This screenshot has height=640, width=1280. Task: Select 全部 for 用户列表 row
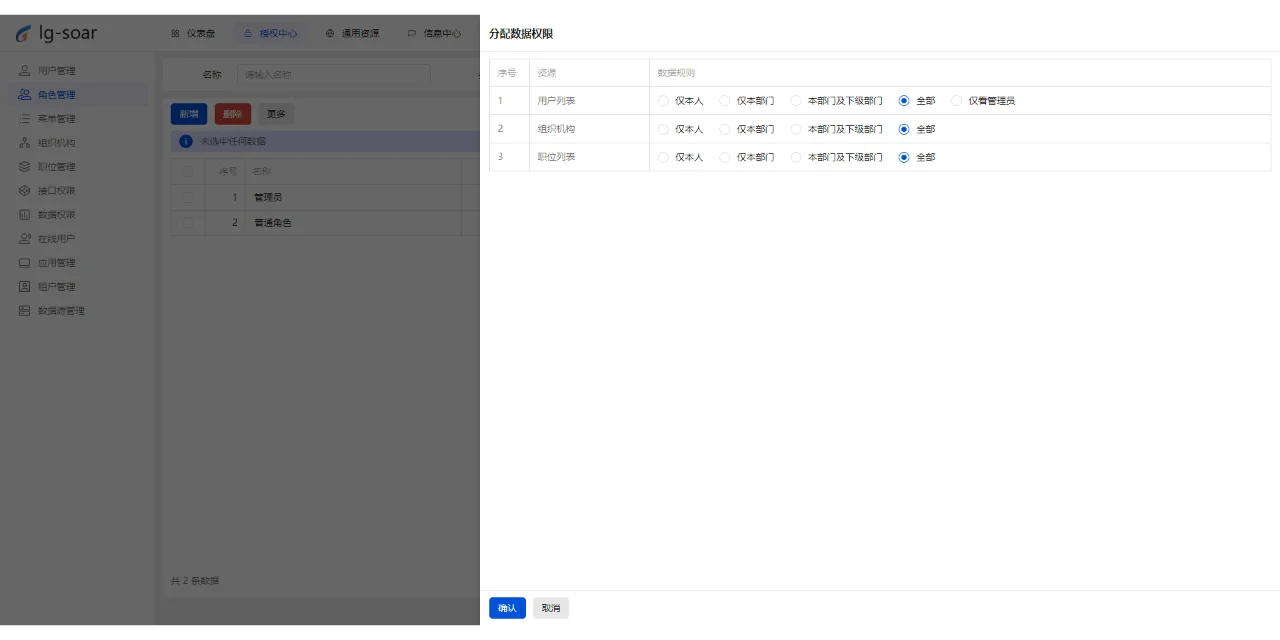pos(904,101)
